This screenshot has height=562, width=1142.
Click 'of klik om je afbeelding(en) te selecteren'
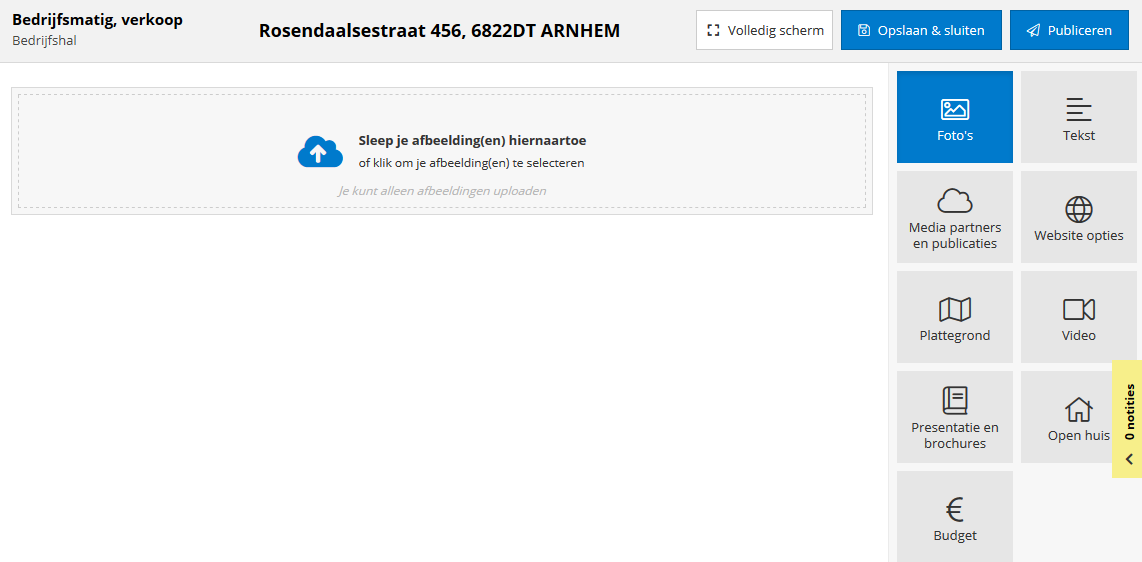(x=471, y=163)
